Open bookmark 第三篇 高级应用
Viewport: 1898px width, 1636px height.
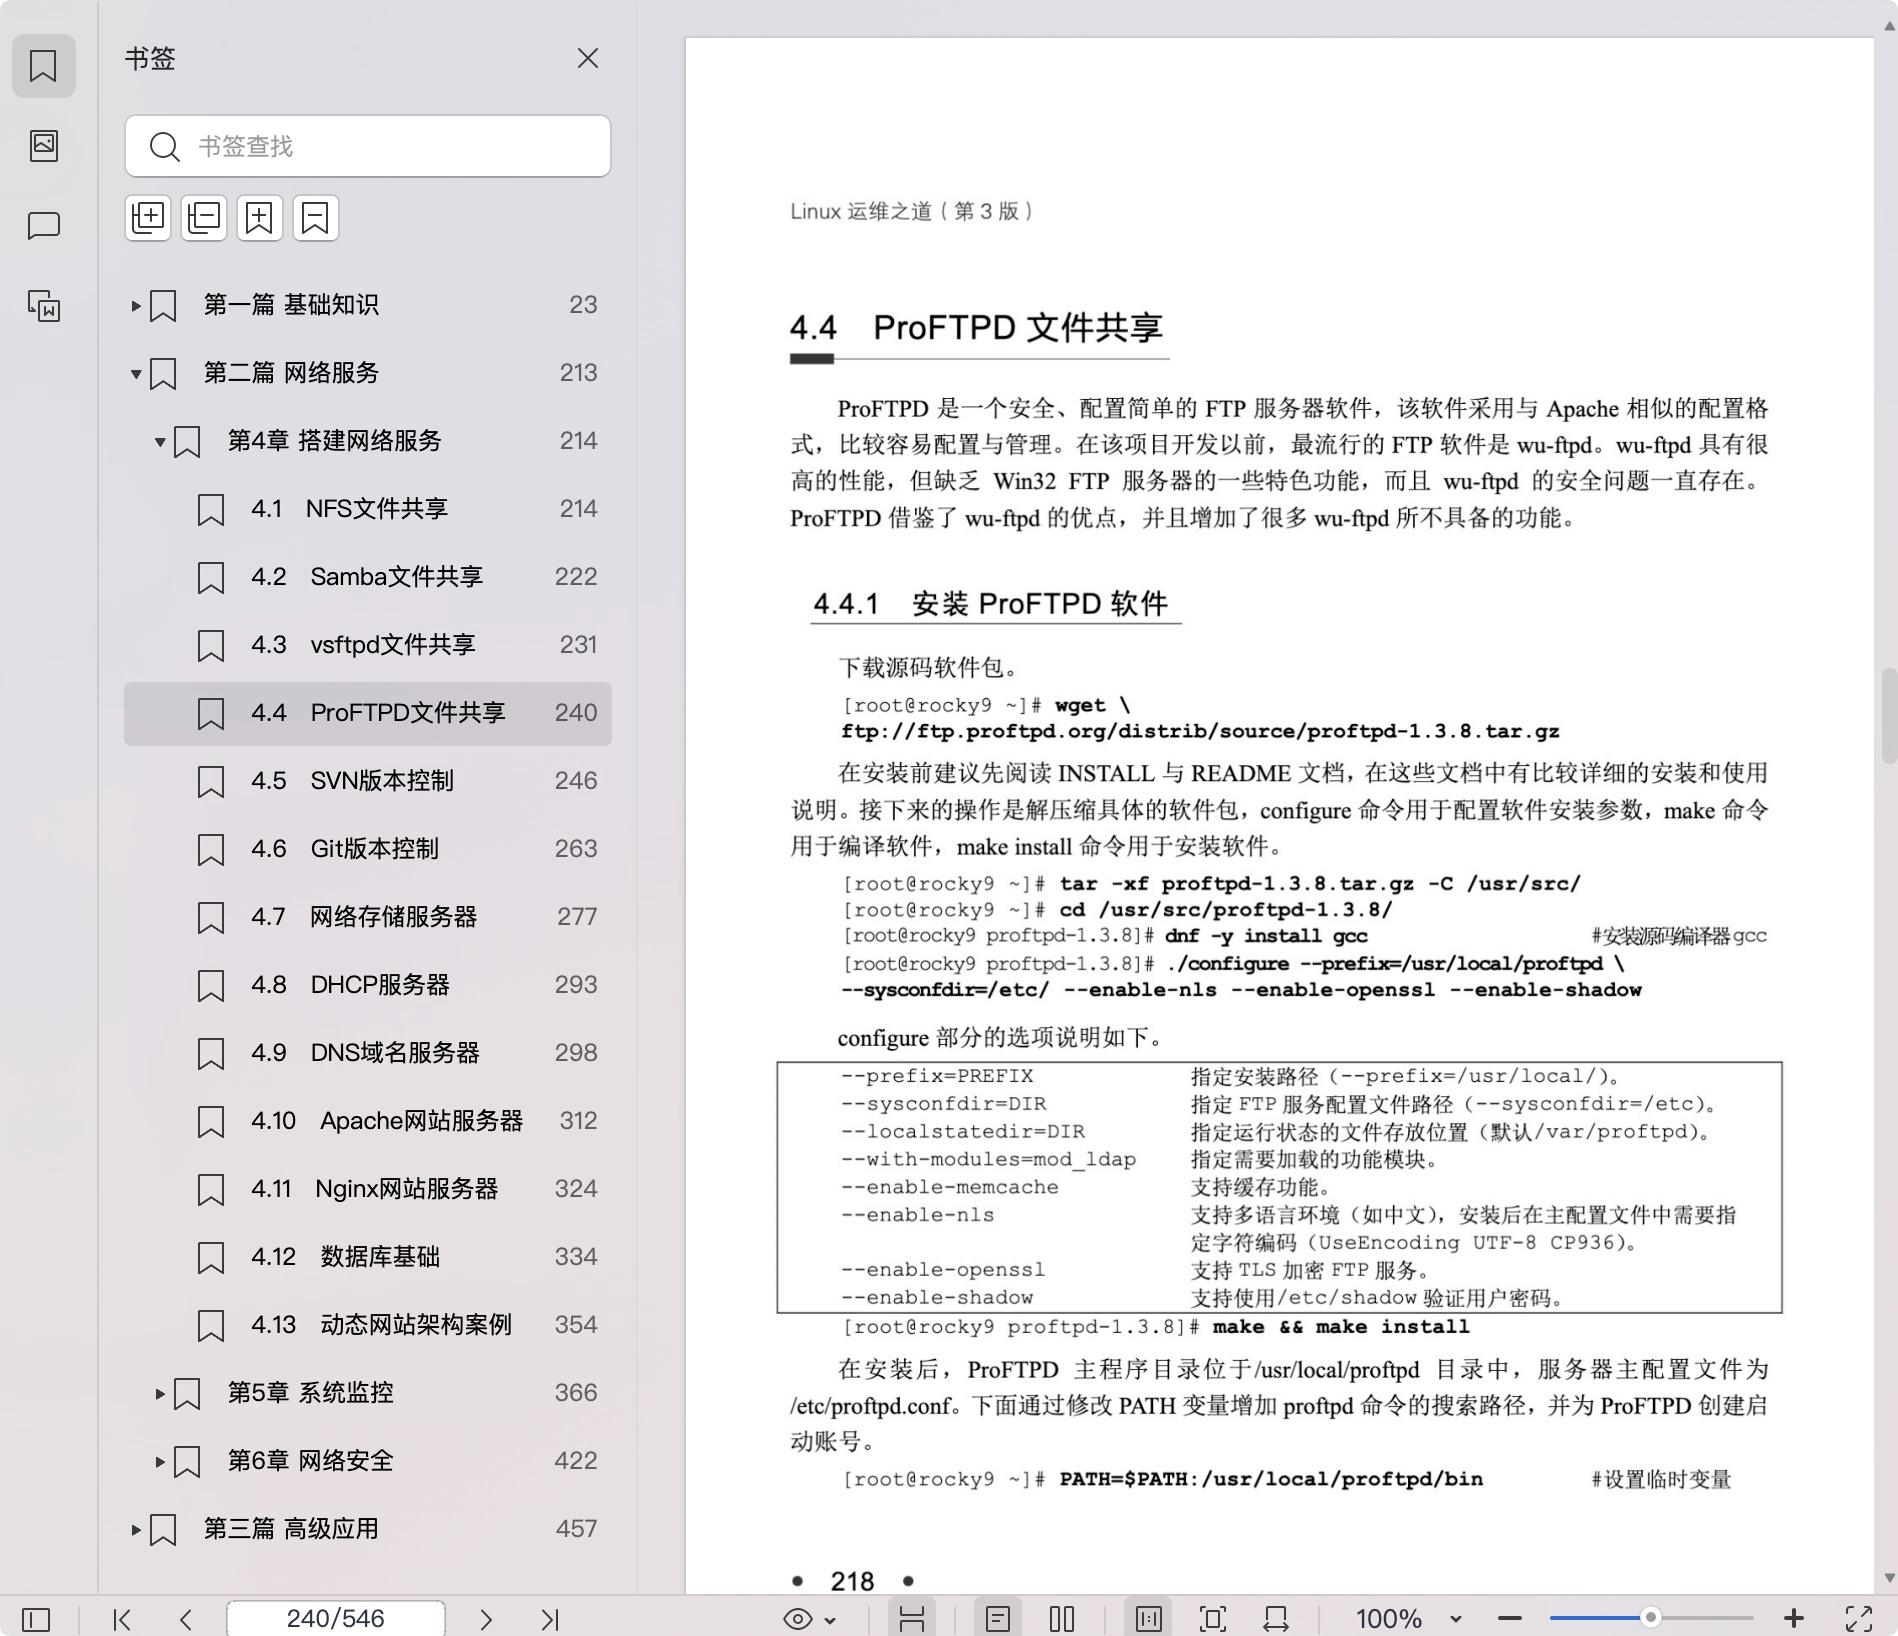(x=368, y=1529)
